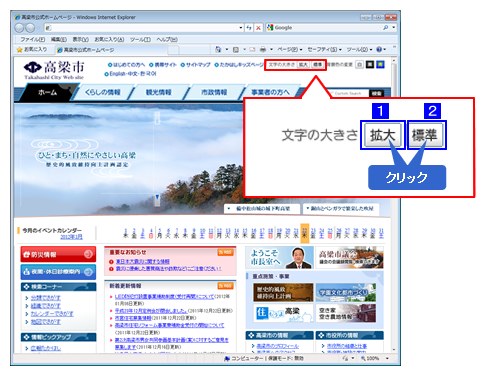
Task: Switch to the くらしの情報 tab
Action: [x=103, y=92]
